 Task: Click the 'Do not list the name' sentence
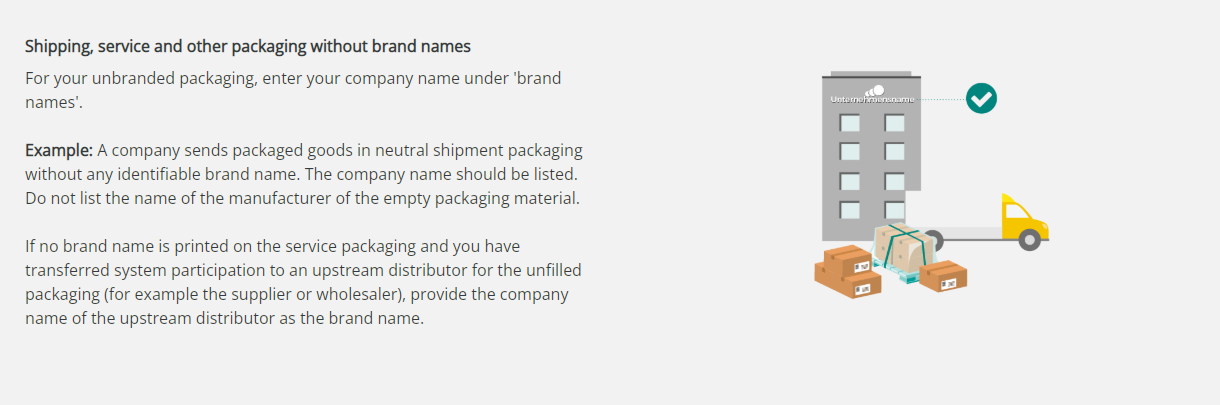[x=302, y=198]
